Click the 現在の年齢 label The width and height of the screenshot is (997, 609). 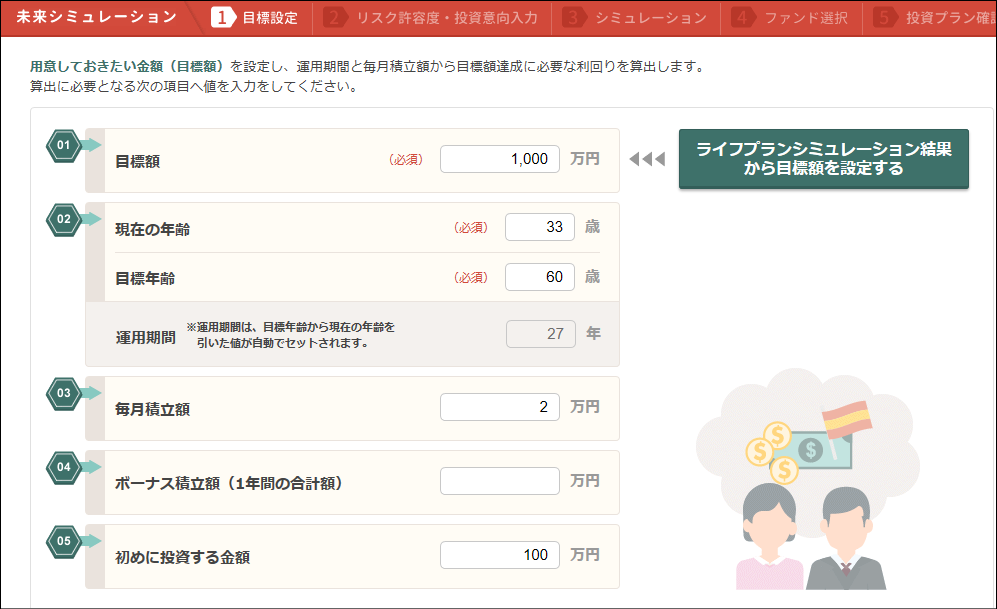coord(153,229)
